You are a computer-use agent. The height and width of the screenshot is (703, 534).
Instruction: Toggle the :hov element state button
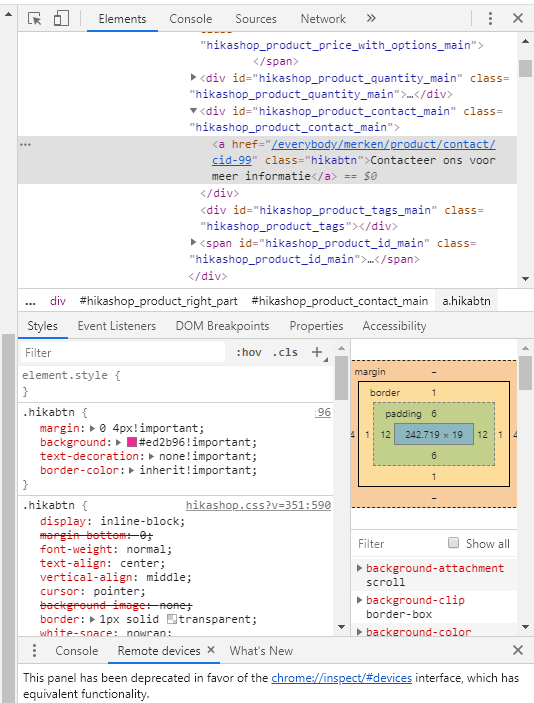pos(249,352)
